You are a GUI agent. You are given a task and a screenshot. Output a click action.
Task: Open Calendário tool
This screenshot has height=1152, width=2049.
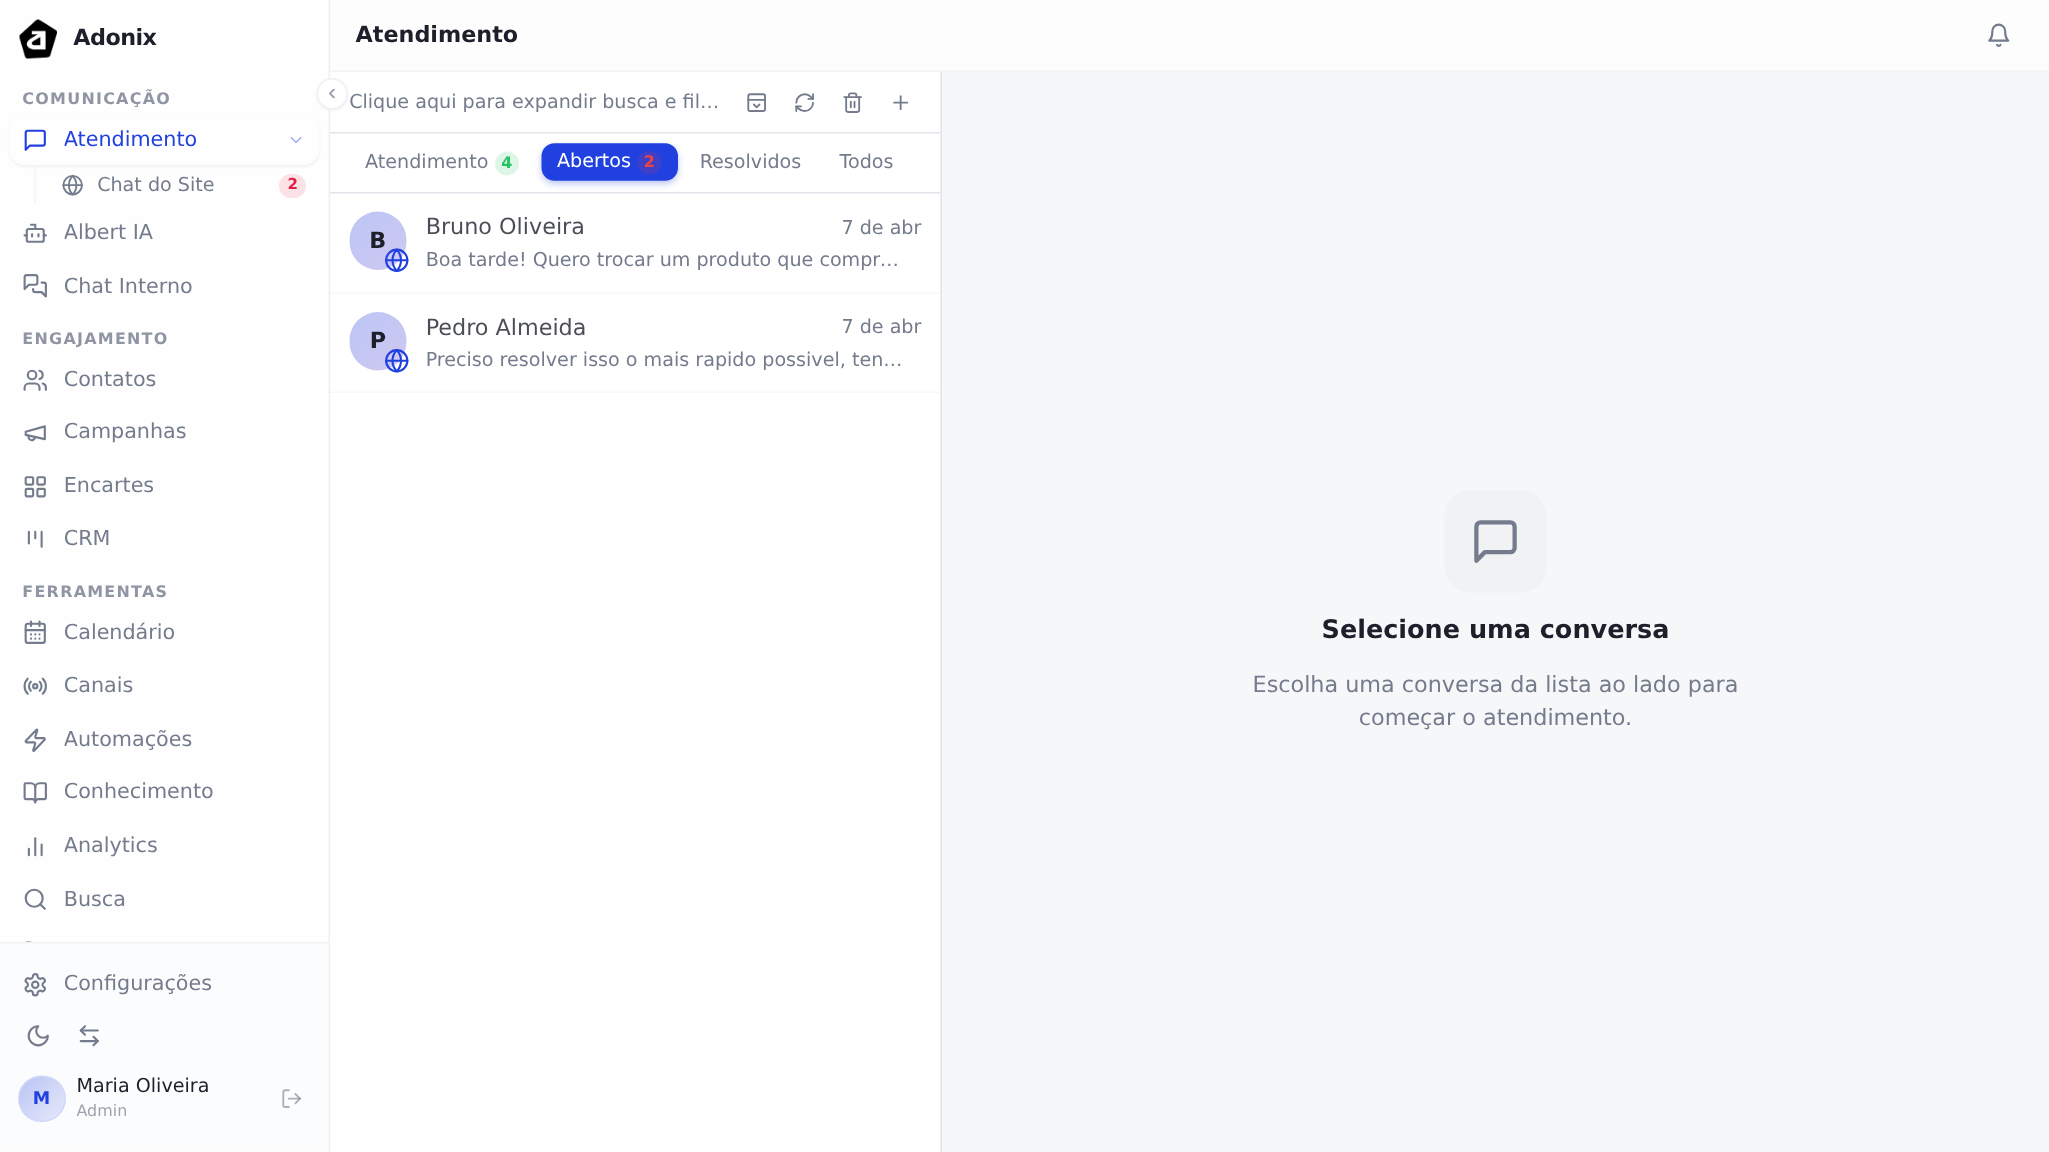tap(164, 632)
